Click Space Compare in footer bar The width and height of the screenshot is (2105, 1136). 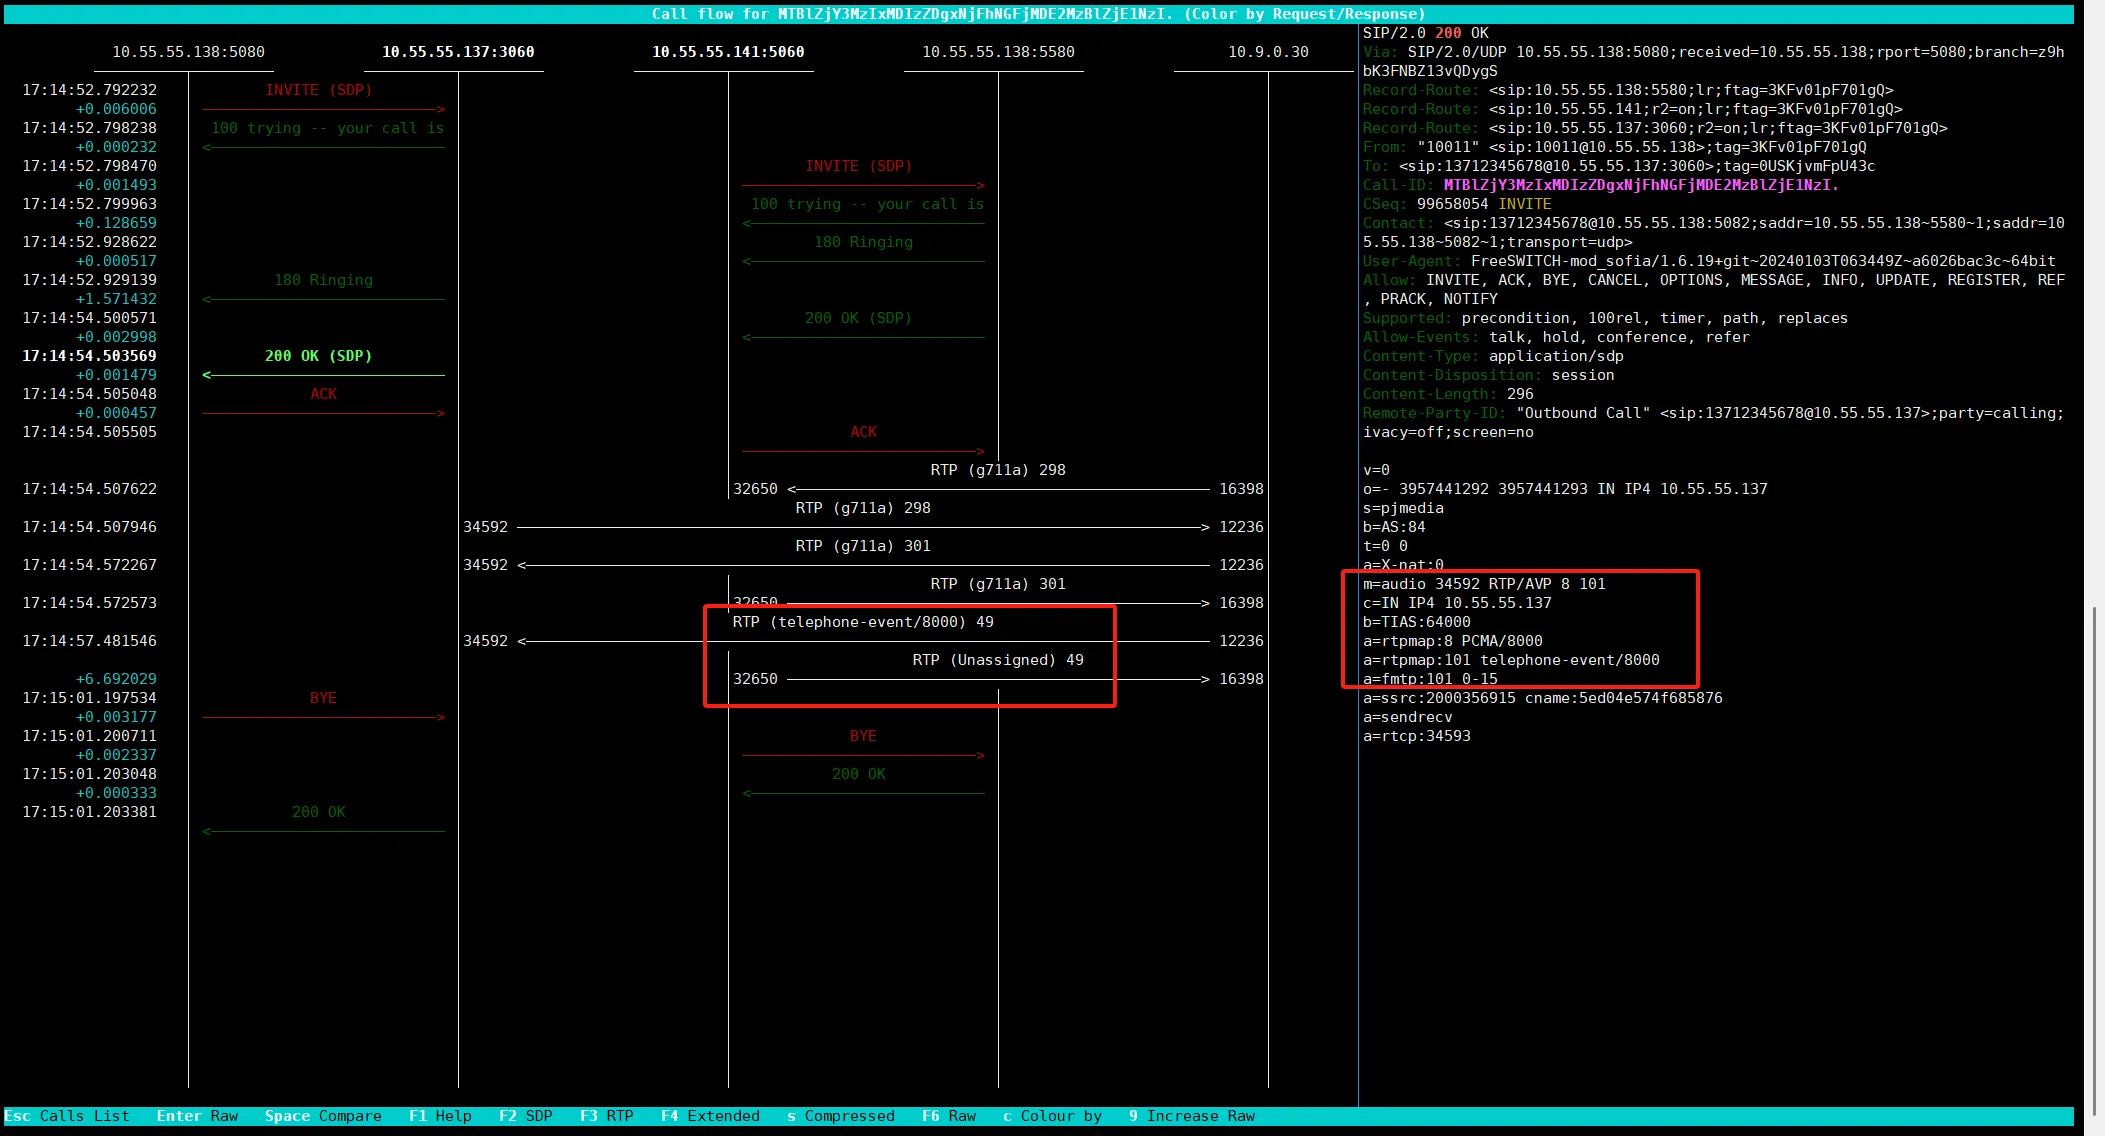pos(323,1116)
